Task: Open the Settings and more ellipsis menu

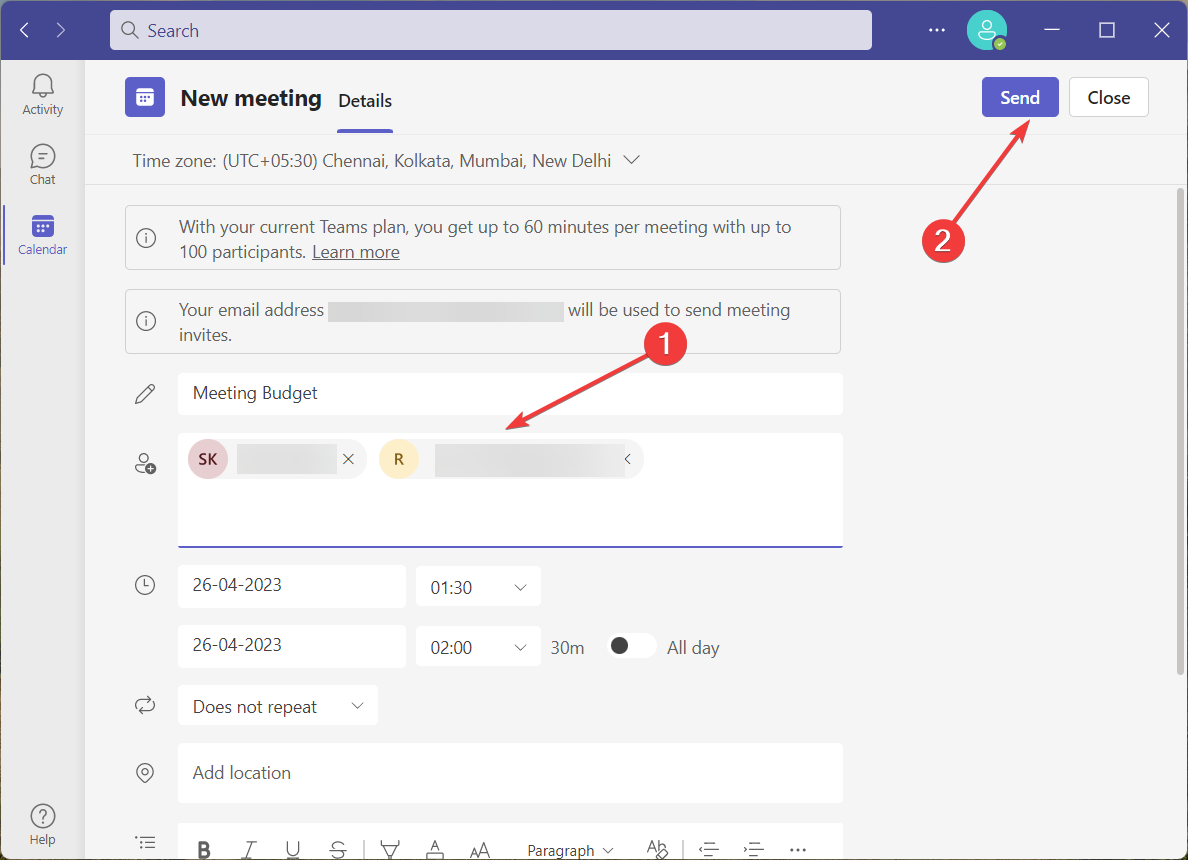Action: pyautogui.click(x=936, y=30)
